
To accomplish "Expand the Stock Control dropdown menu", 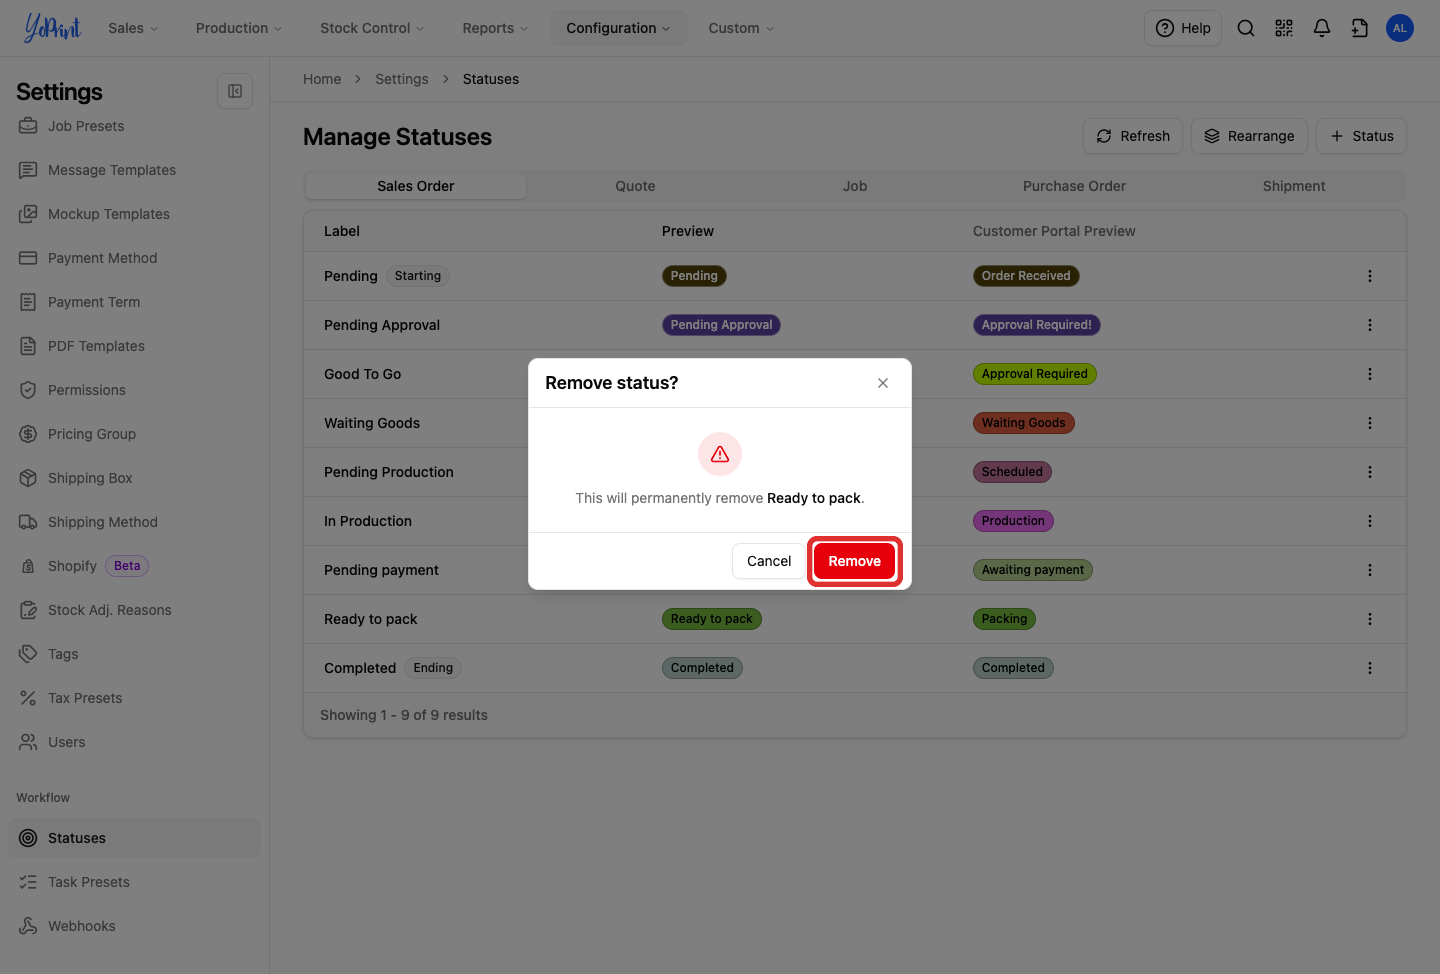I will pyautogui.click(x=372, y=28).
